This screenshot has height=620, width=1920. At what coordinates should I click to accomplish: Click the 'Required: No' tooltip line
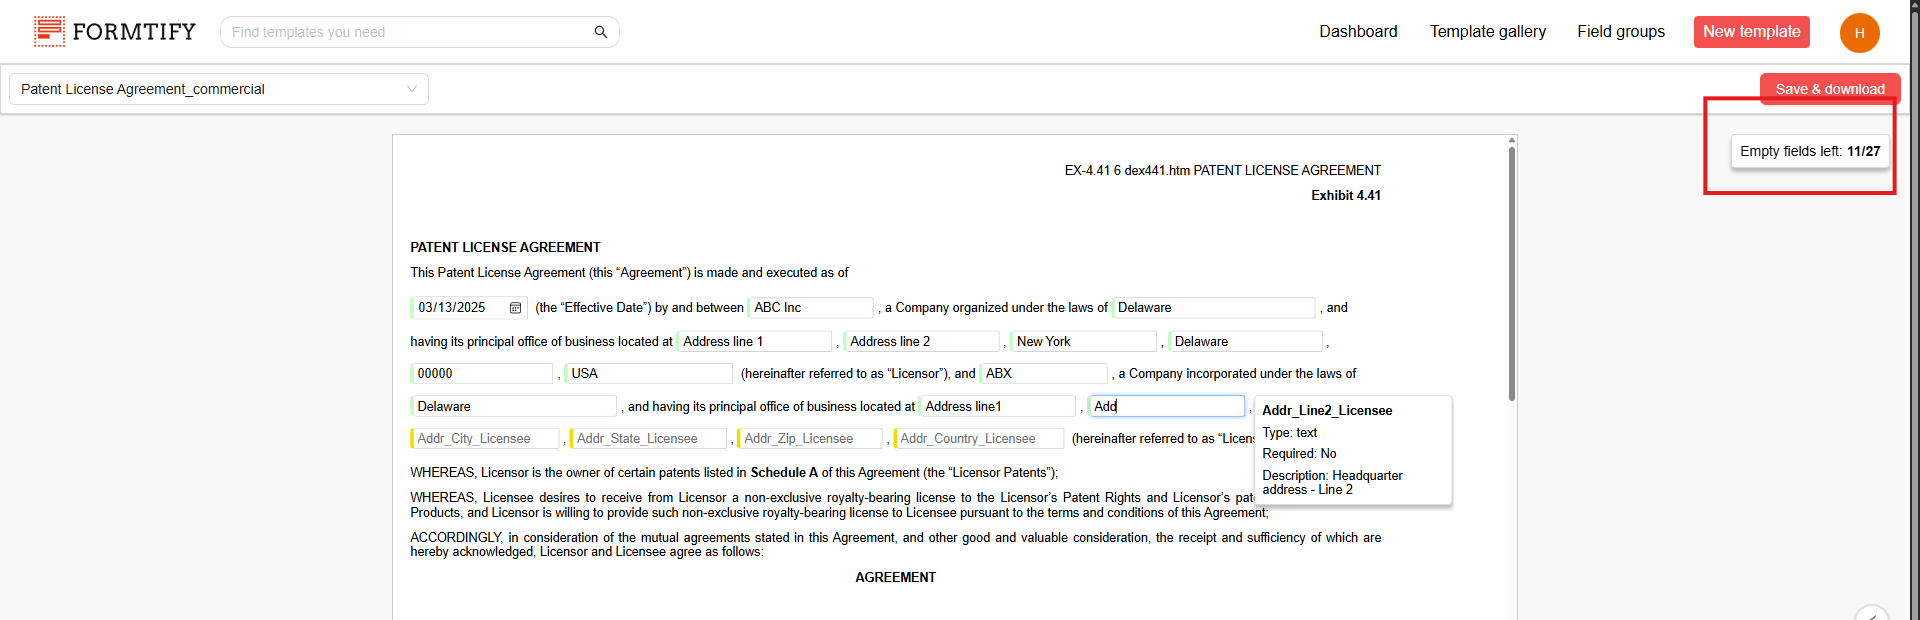coord(1299,454)
